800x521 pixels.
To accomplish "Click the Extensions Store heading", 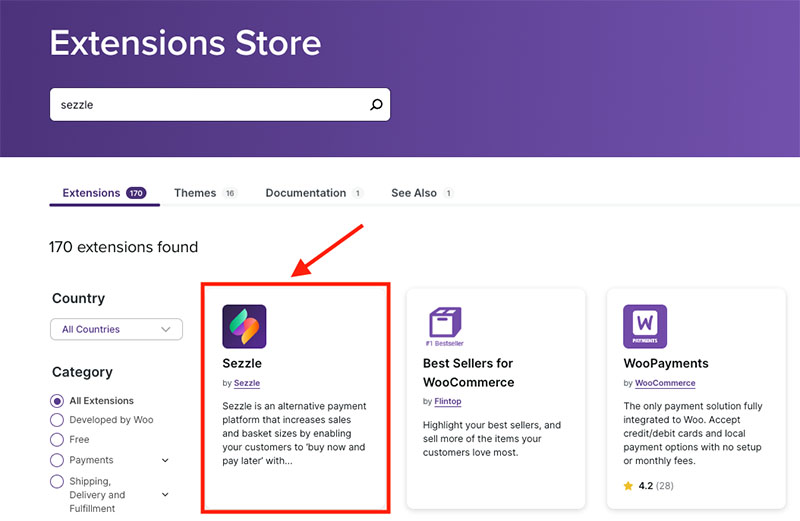I will 185,42.
